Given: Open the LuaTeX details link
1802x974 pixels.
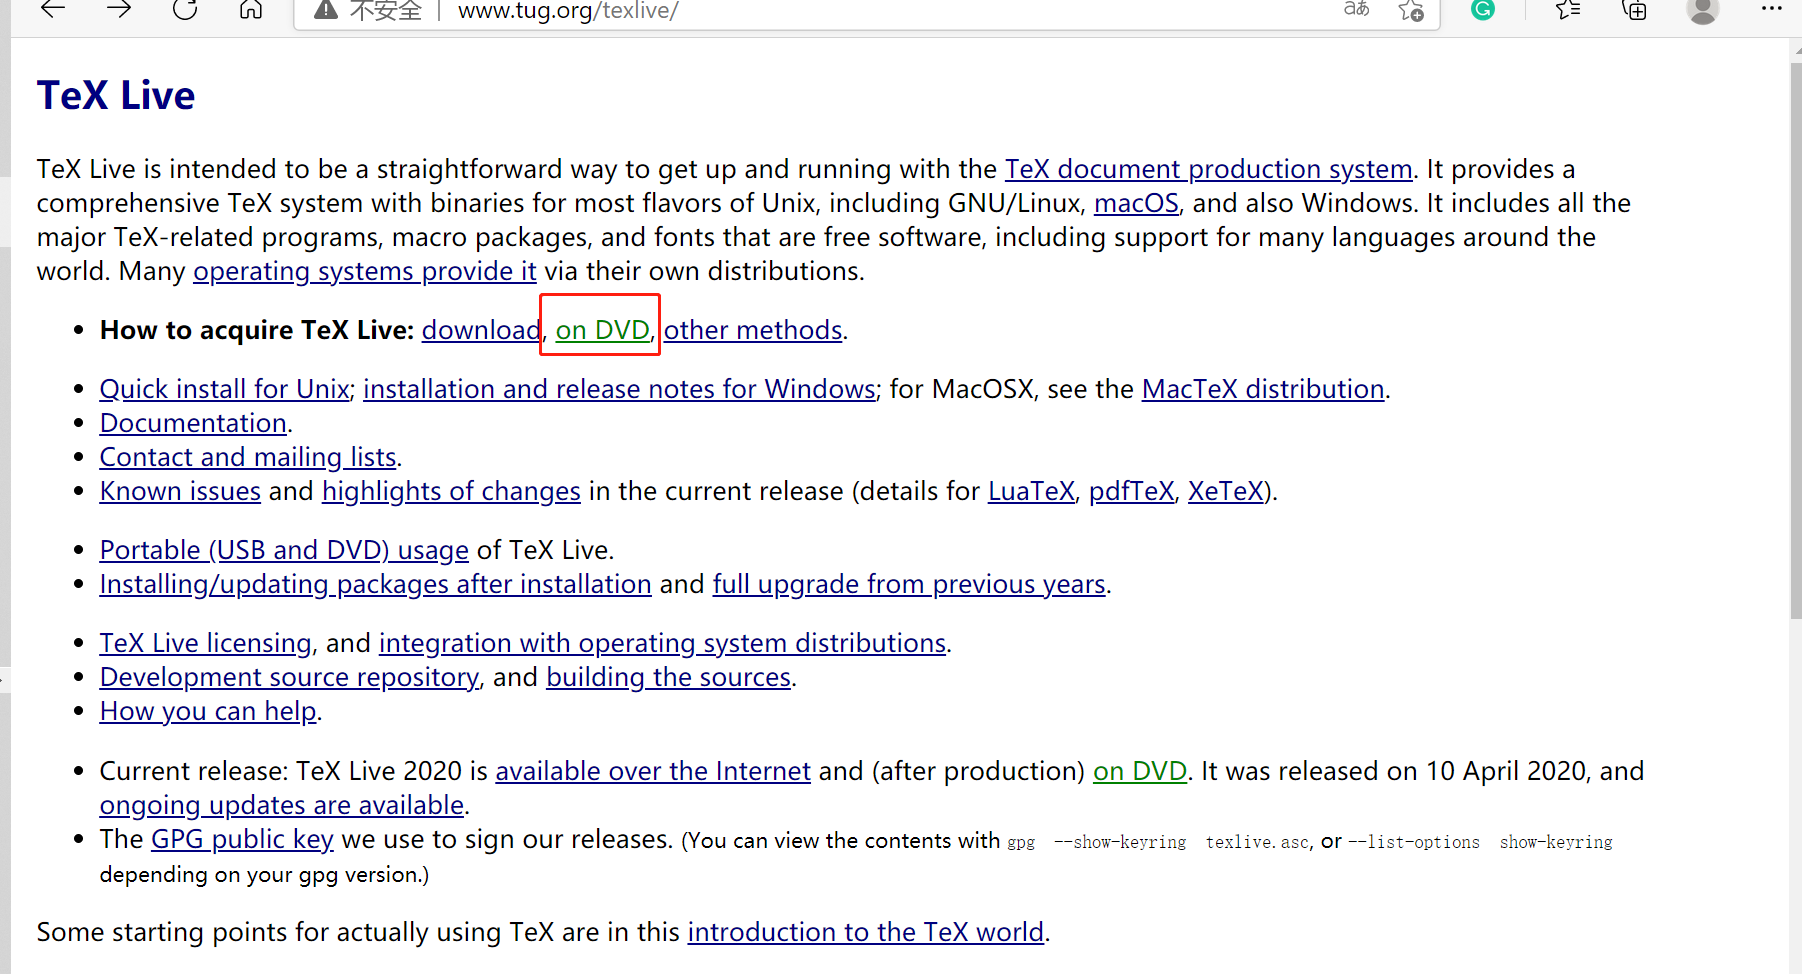Looking at the screenshot, I should (1031, 491).
